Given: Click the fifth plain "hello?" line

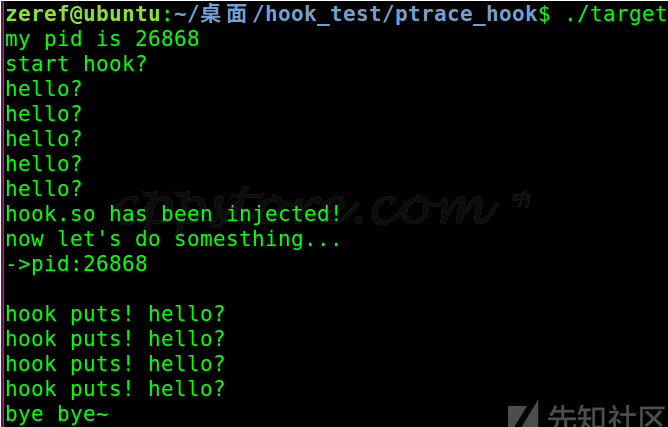Looking at the screenshot, I should coord(44,189).
